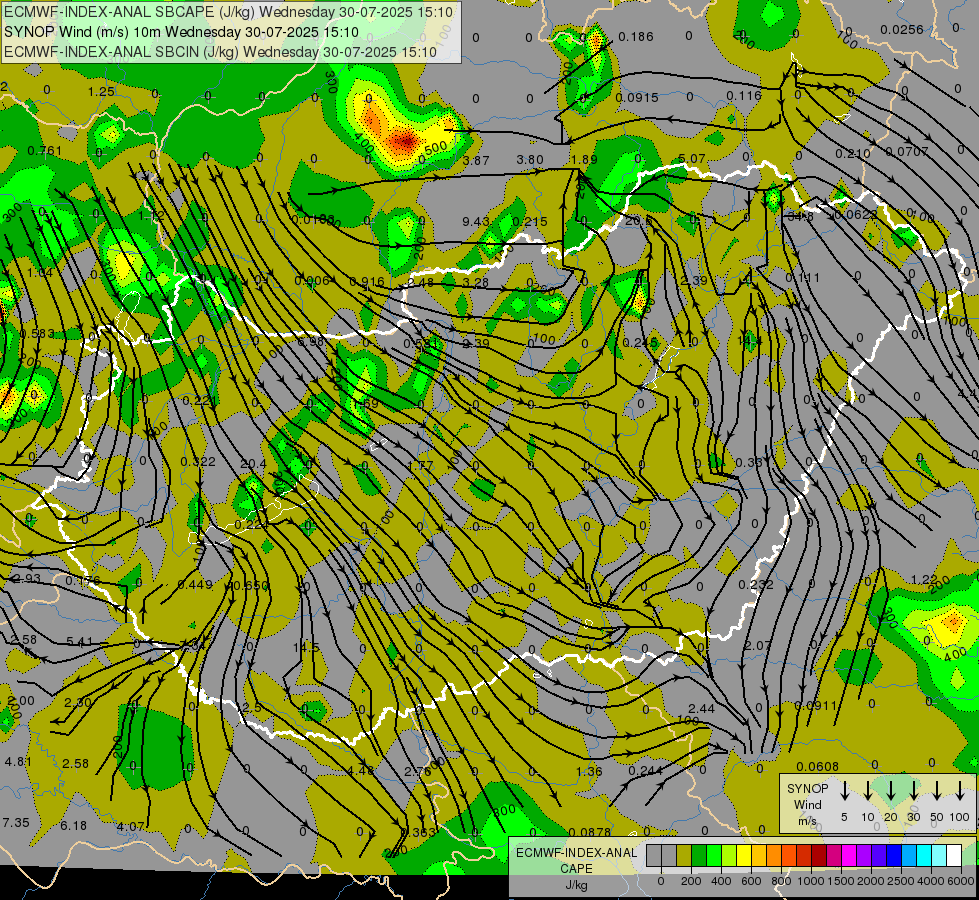Click the 6.18 value at bottom left
This screenshot has height=900, width=979.
pos(74,826)
